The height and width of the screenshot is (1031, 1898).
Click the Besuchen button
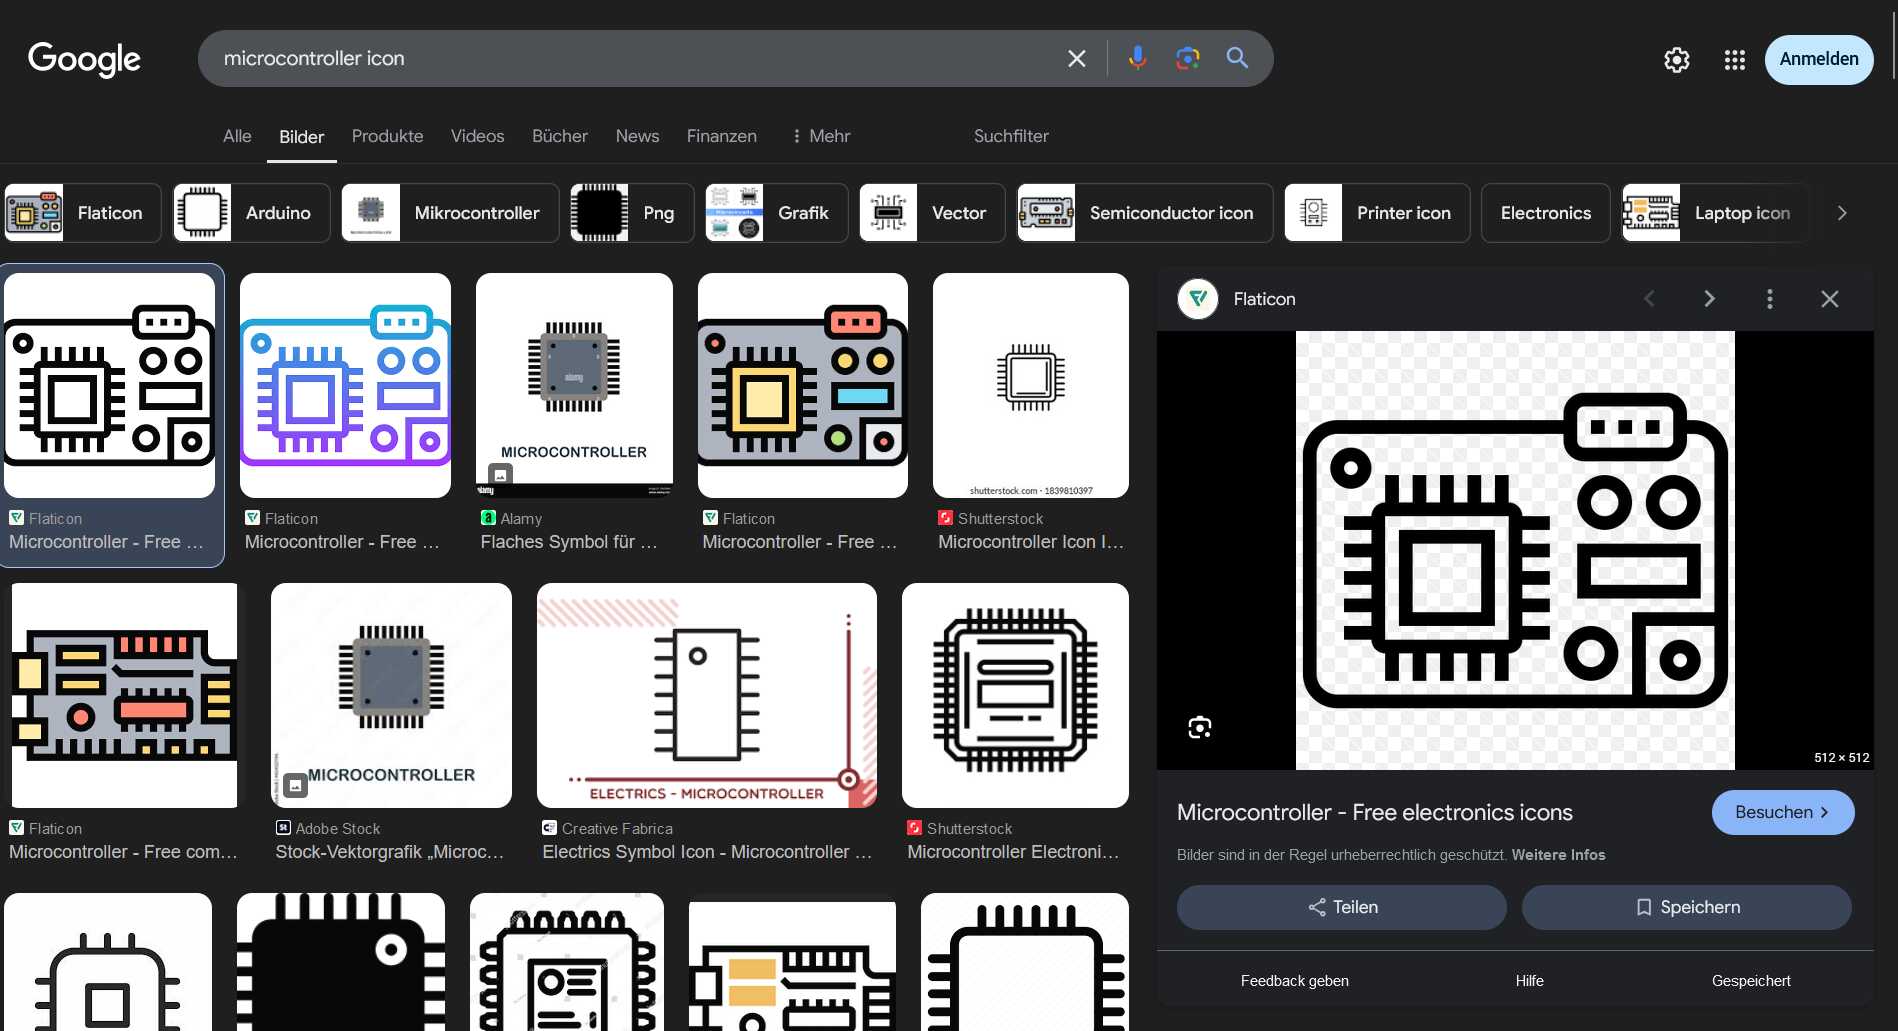[1783, 812]
